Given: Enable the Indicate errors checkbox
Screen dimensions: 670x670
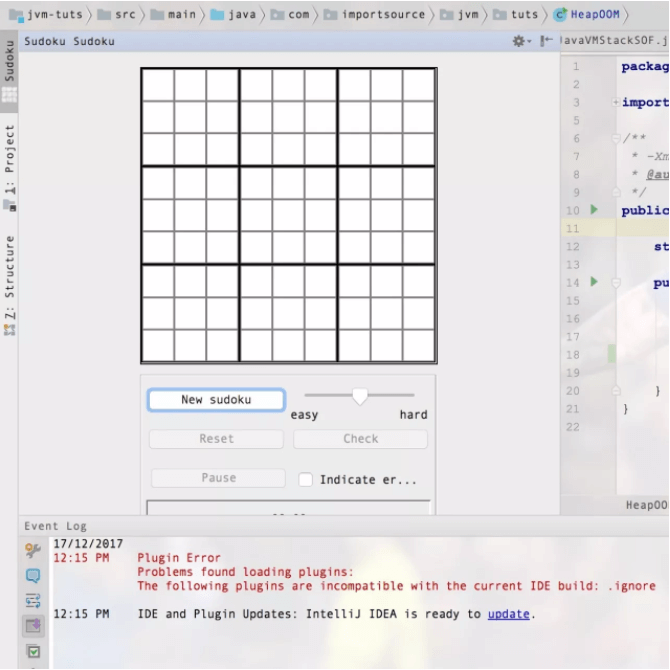Looking at the screenshot, I should [x=306, y=479].
